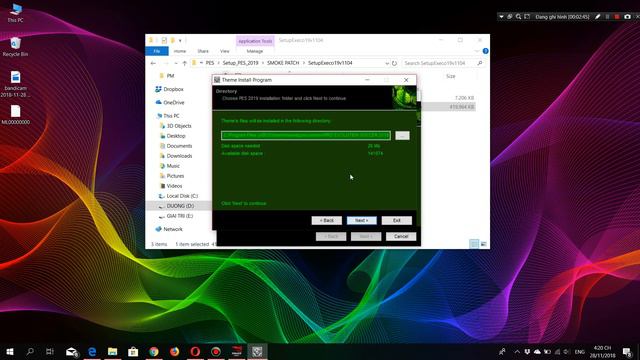Pause the Bandicam recording
The width and height of the screenshot is (640, 360).
coord(607,17)
